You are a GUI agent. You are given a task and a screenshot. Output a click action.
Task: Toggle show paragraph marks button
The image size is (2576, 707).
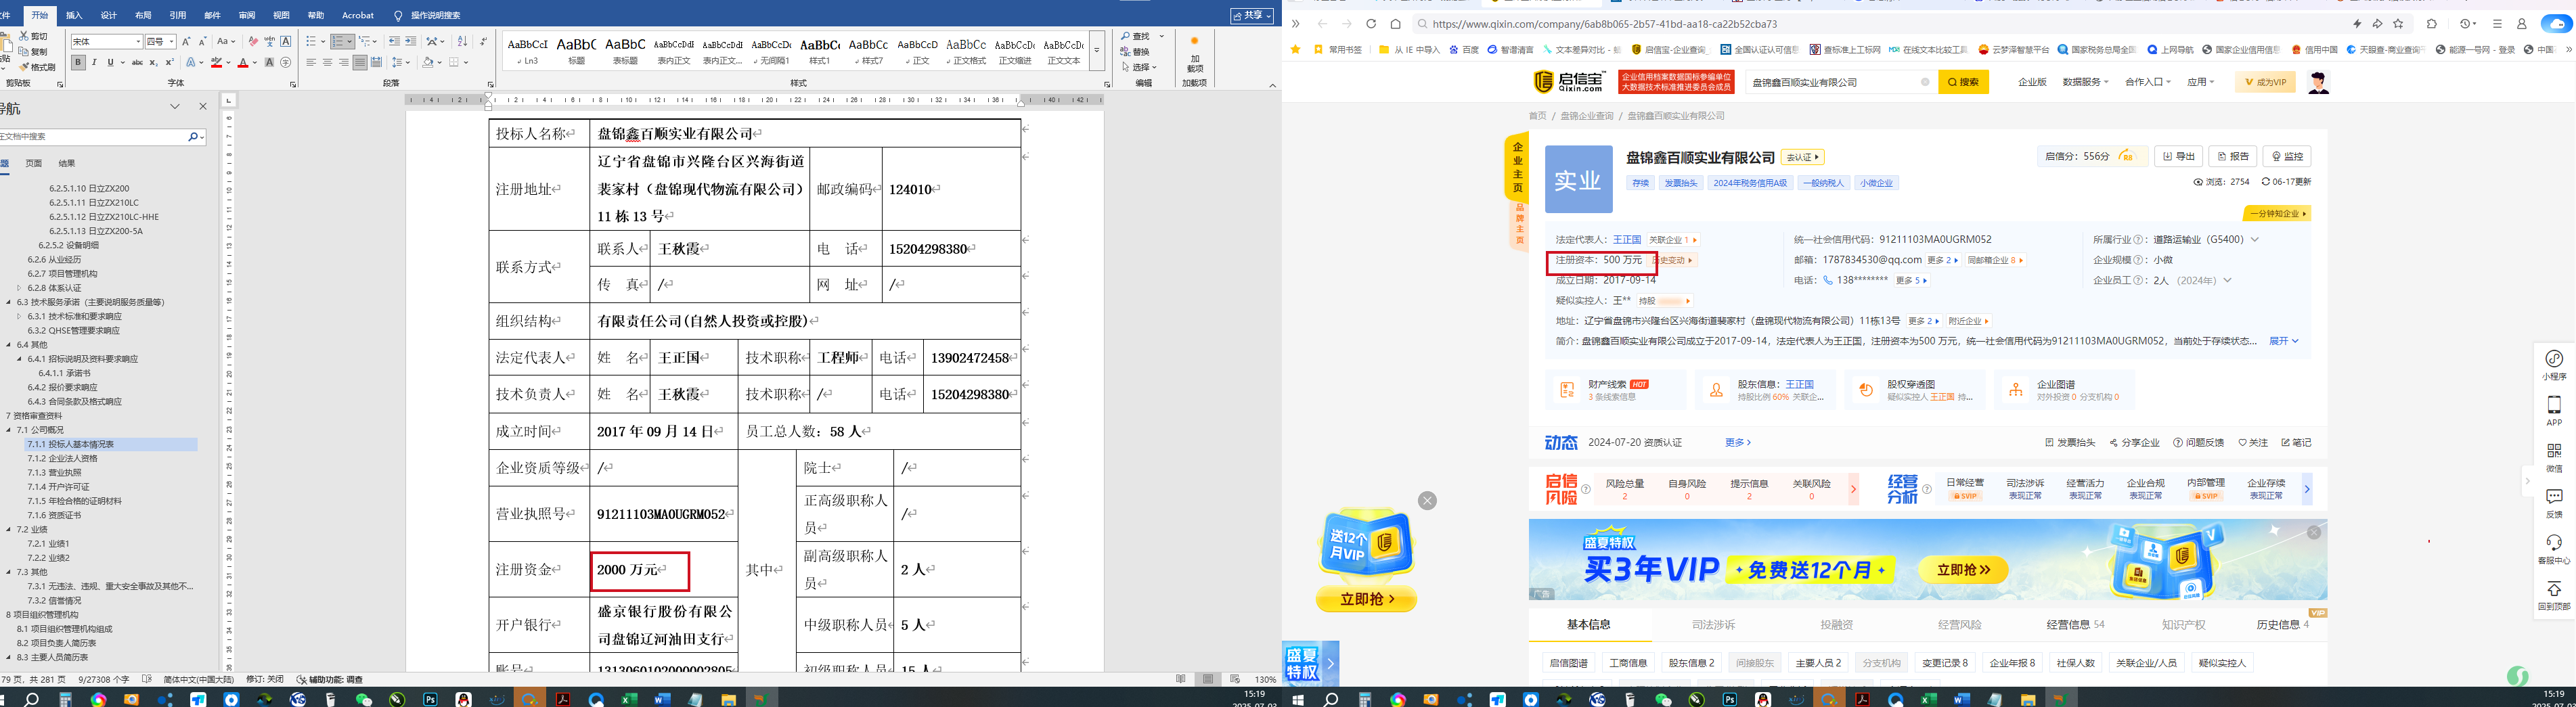[484, 41]
